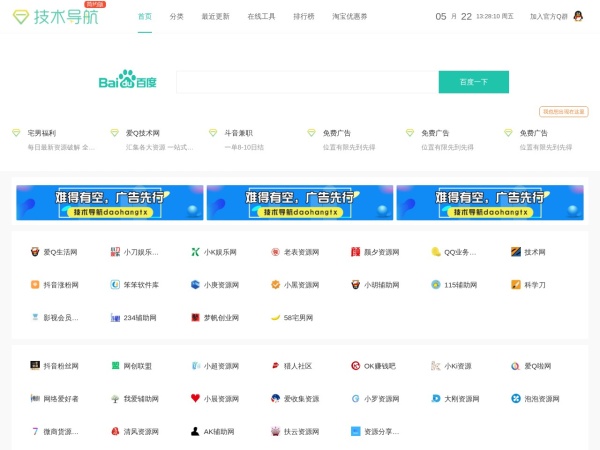The height and width of the screenshot is (450, 600).
Task: Click the 每日最新资源破解 description text
Action: point(61,147)
